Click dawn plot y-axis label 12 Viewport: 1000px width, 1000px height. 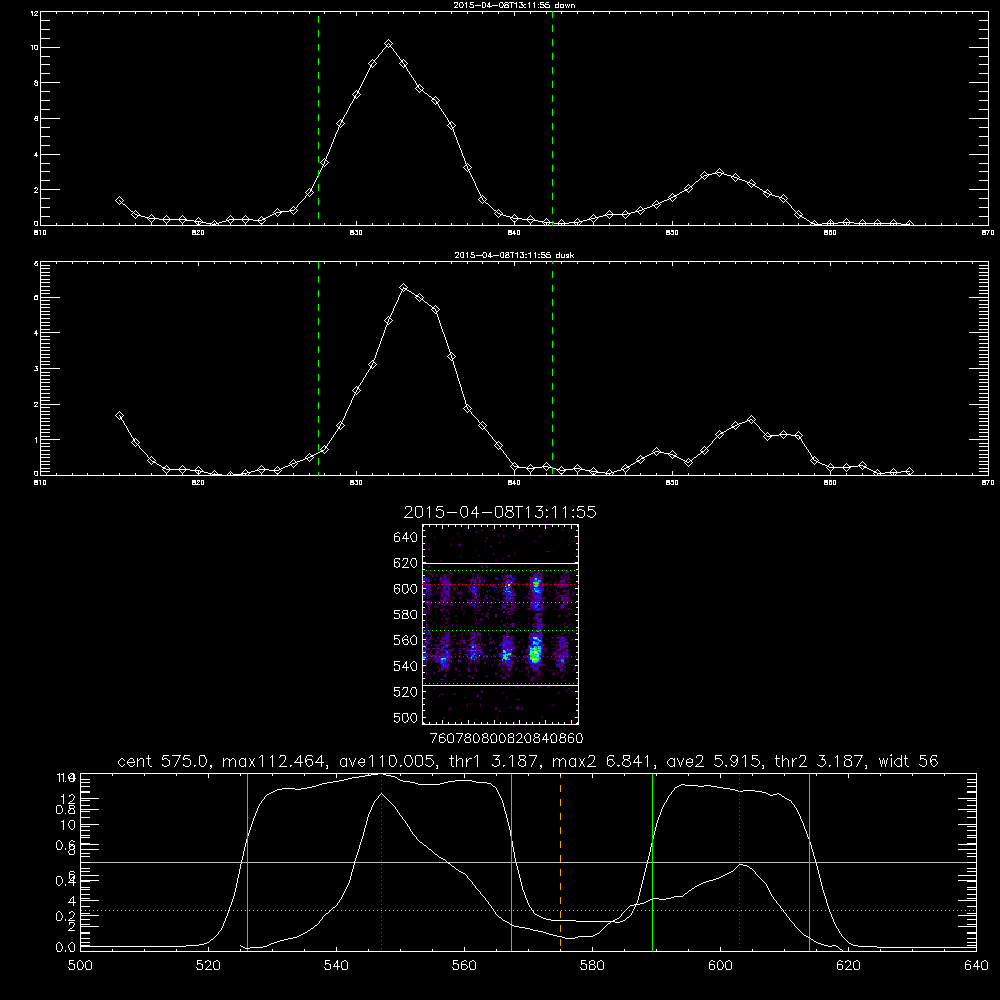click(x=33, y=13)
